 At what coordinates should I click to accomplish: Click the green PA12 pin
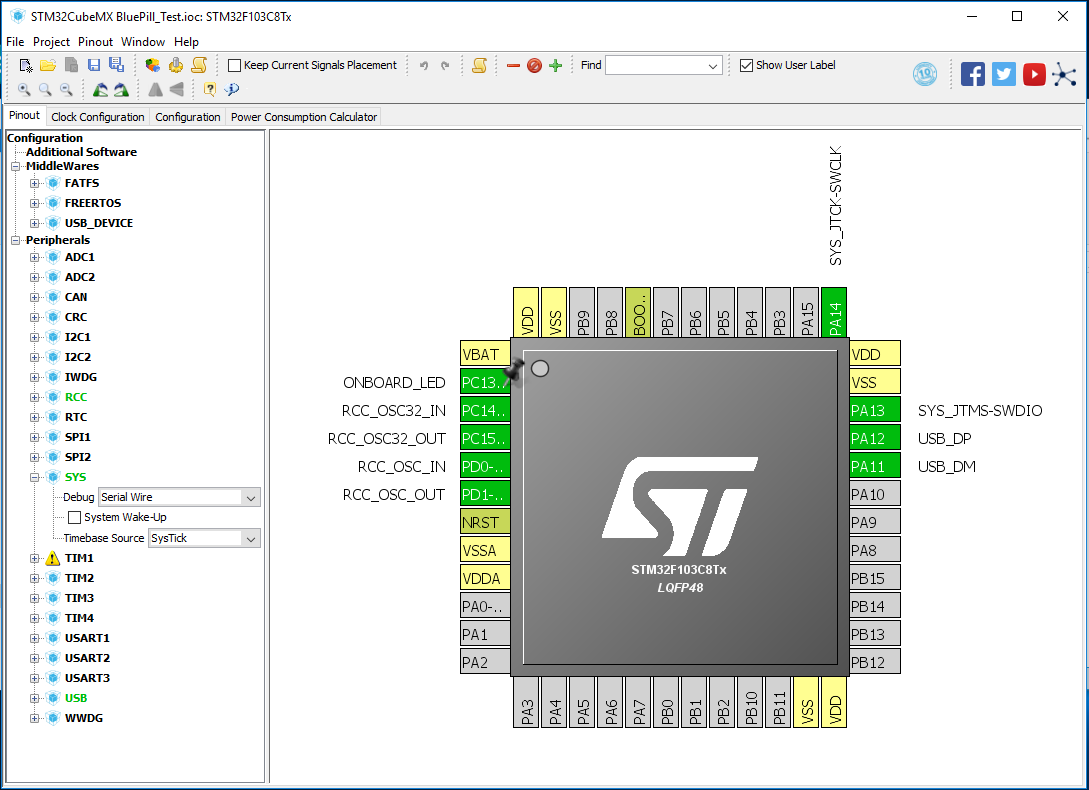[x=875, y=438]
